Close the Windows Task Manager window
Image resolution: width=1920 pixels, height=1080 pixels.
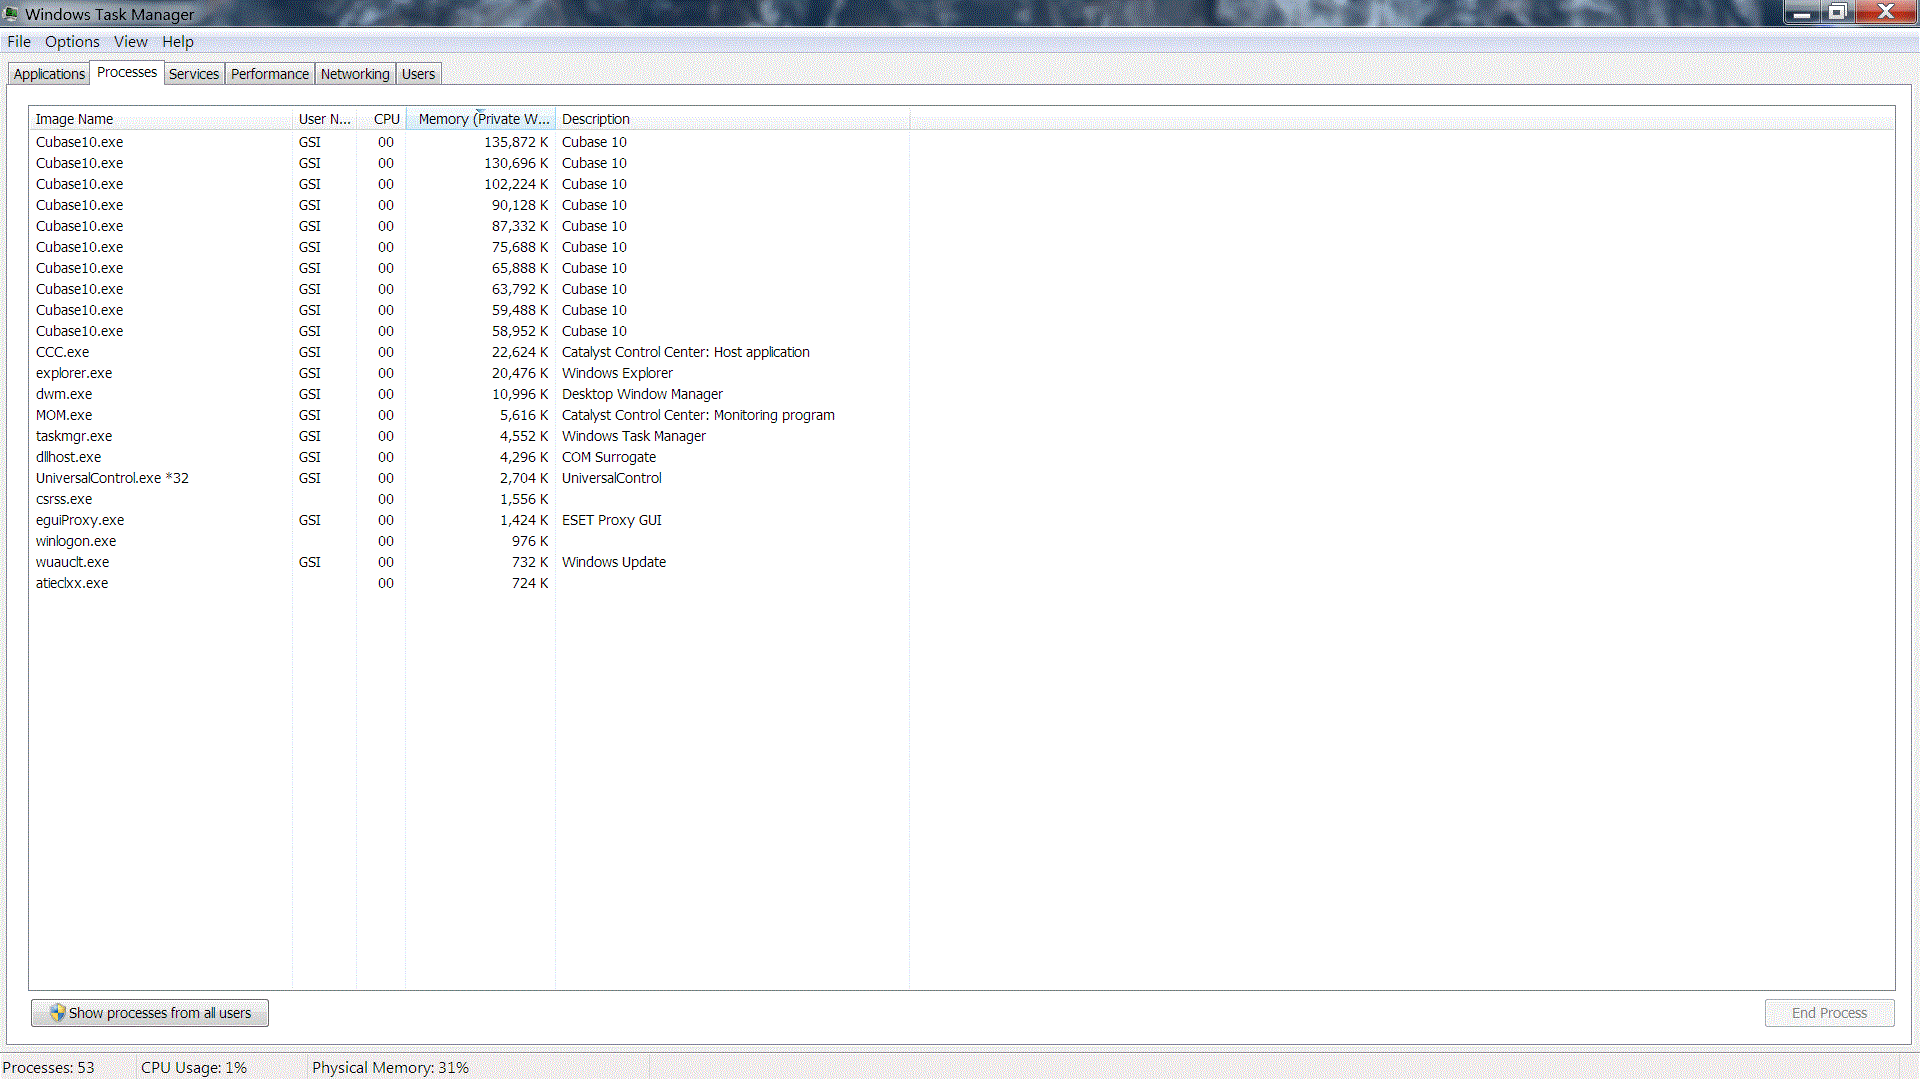(x=1886, y=11)
